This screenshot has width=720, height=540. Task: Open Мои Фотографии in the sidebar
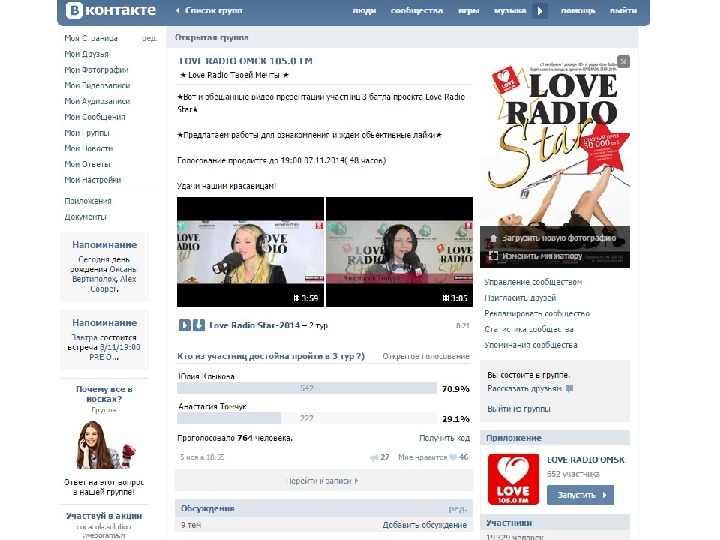96,70
